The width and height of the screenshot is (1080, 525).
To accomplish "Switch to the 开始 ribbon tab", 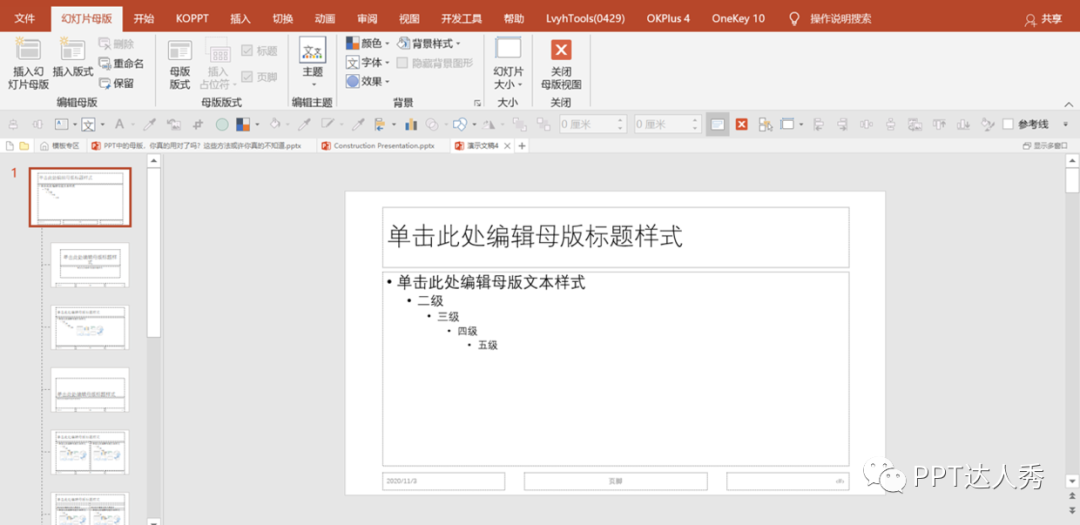I will (144, 19).
